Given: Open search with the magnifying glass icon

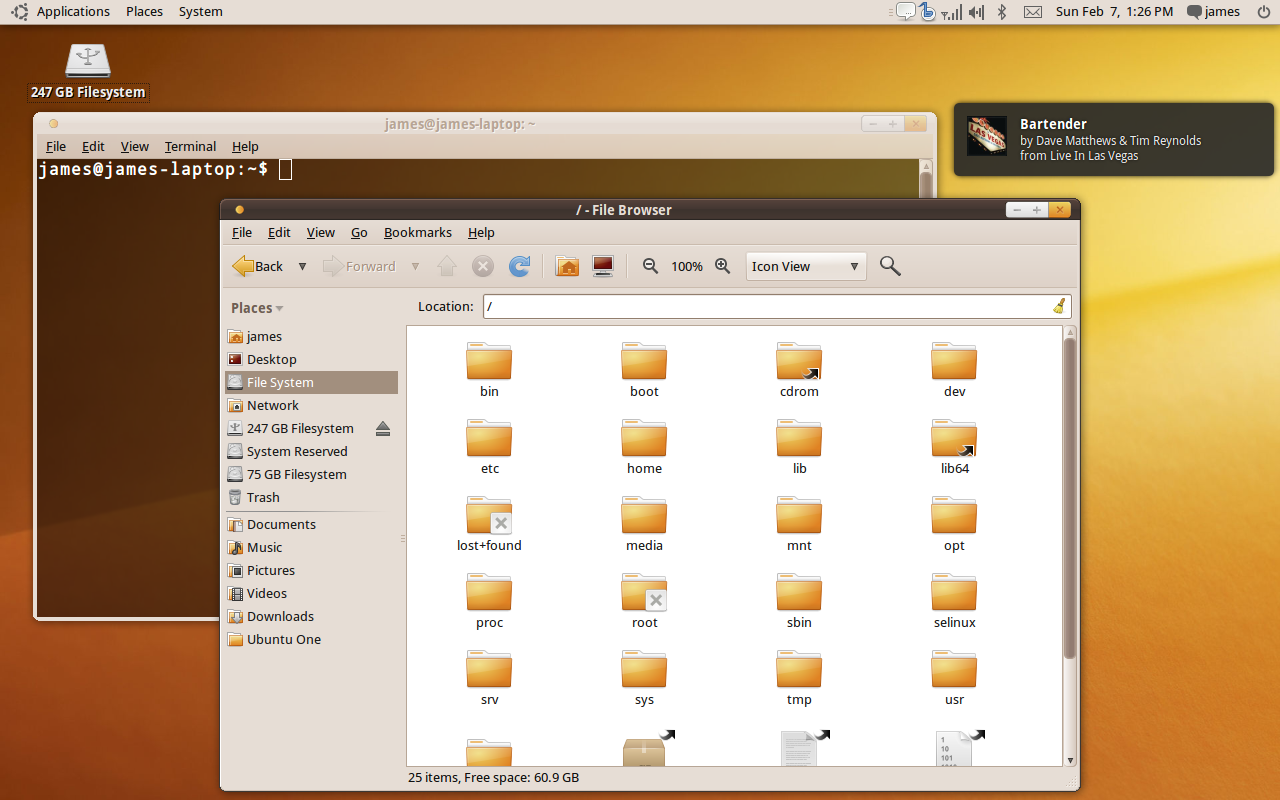Looking at the screenshot, I should point(889,266).
